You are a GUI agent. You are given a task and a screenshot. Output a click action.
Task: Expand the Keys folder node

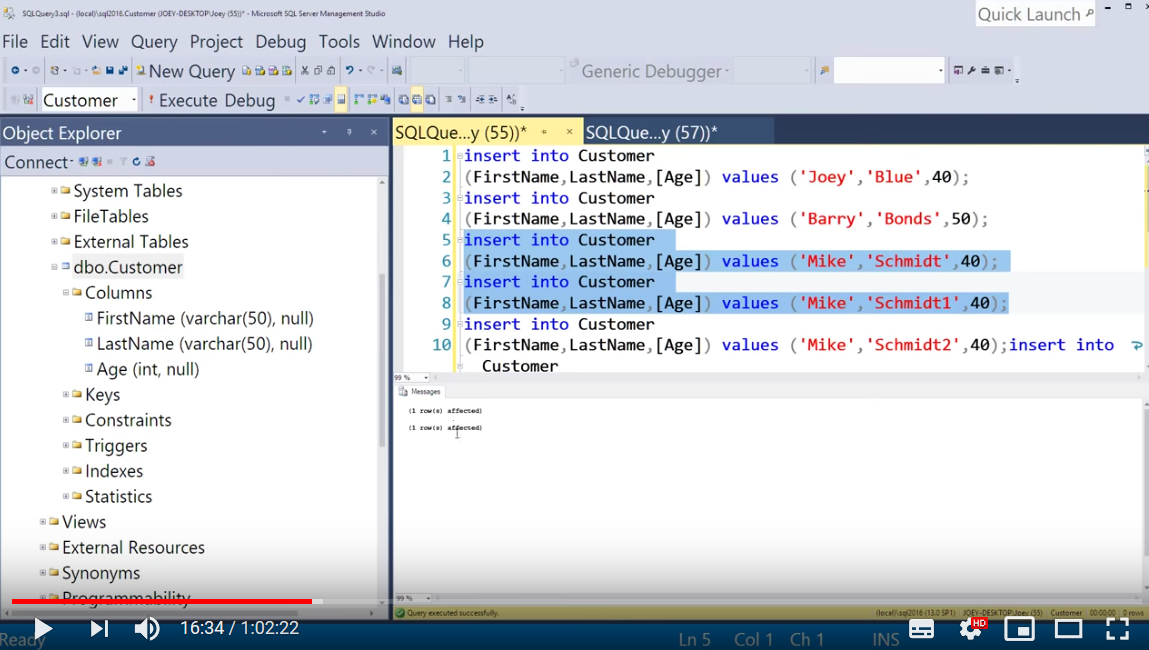(66, 394)
